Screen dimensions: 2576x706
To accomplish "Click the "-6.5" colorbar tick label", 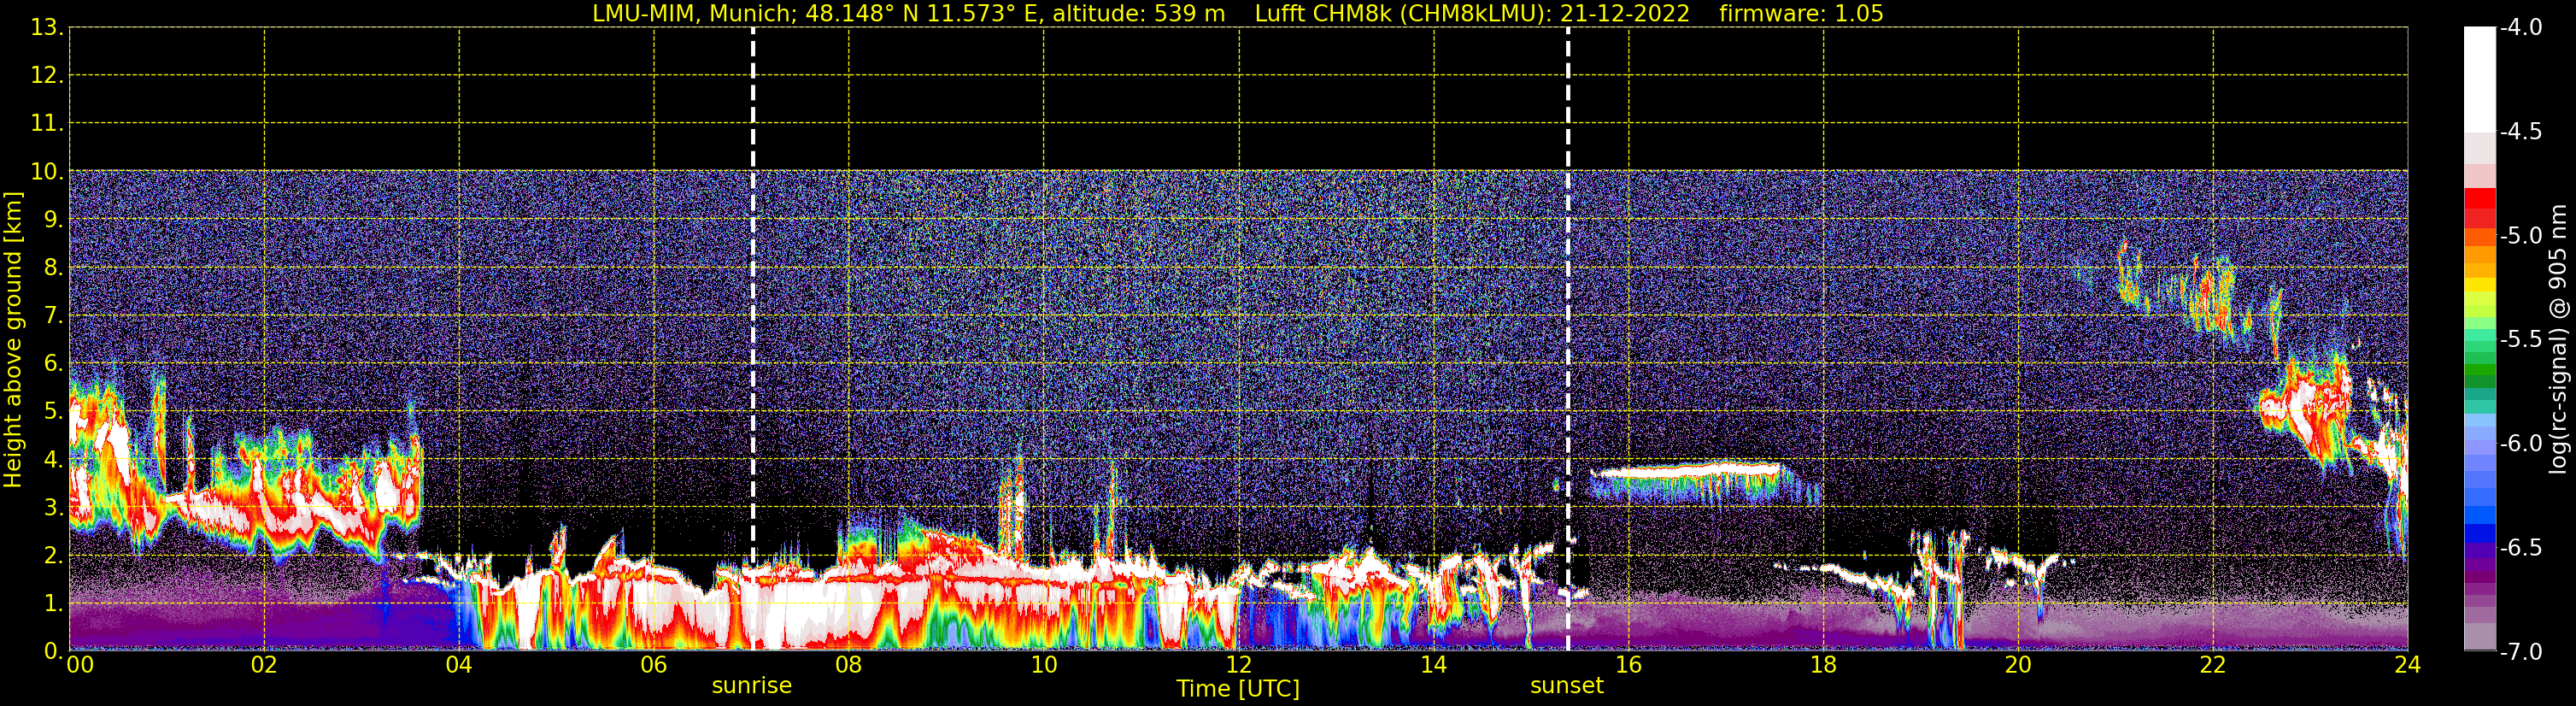I will (x=2521, y=548).
